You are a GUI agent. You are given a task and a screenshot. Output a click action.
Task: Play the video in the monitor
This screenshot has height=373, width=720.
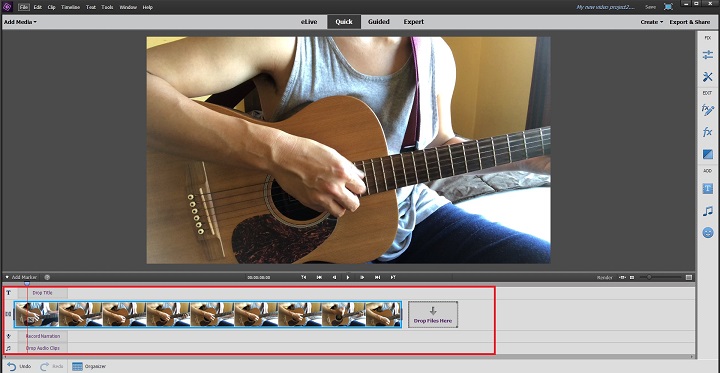[x=348, y=277]
